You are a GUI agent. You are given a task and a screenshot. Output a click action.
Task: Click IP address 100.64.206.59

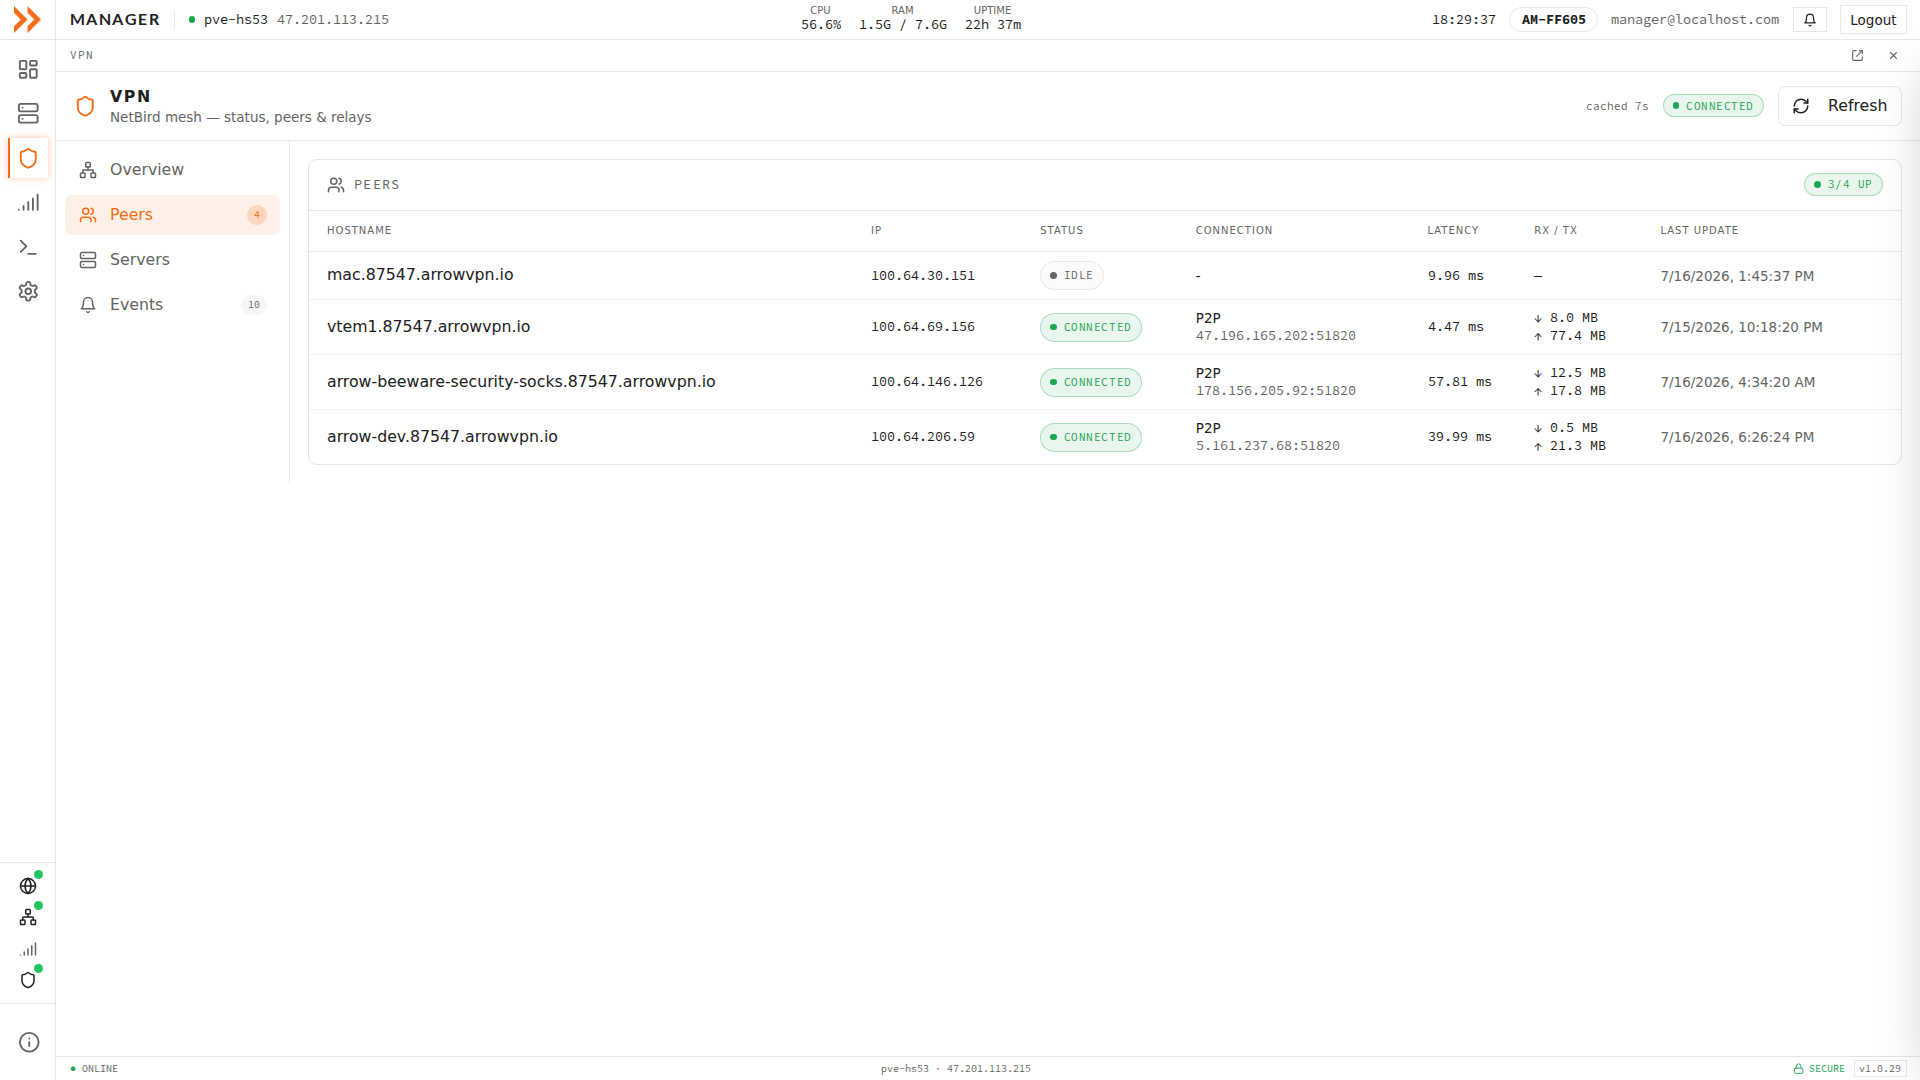[x=922, y=437]
